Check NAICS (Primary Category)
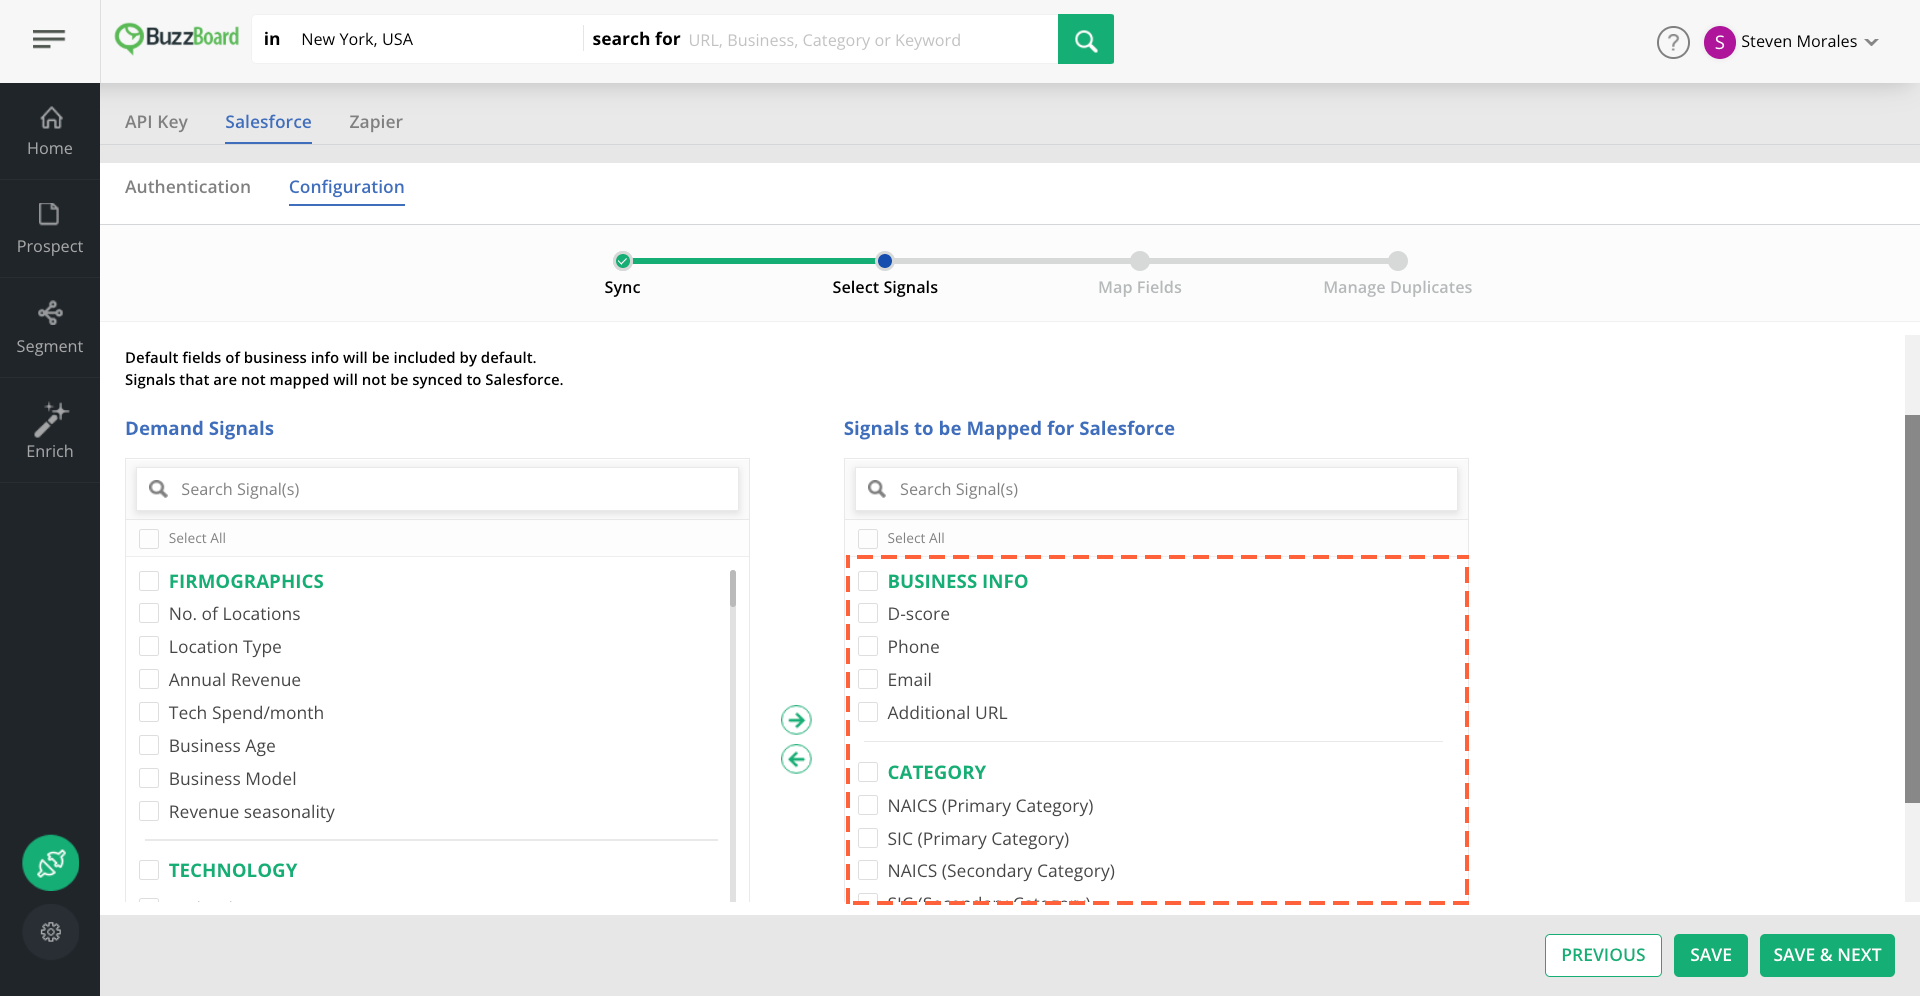 click(x=868, y=805)
